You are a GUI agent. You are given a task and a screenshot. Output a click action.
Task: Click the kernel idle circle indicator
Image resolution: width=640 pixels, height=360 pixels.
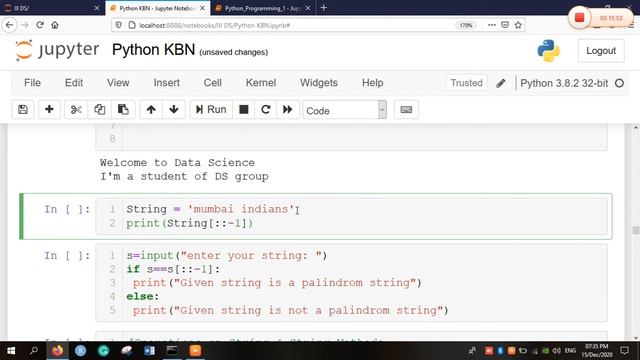(619, 83)
